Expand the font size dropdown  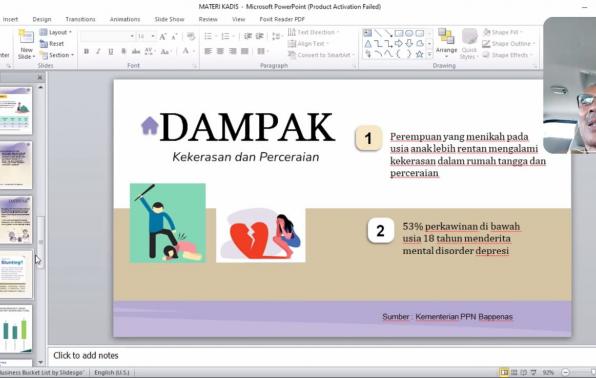(x=153, y=37)
